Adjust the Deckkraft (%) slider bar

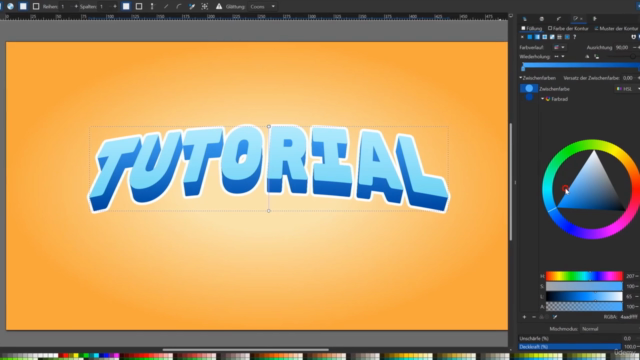570,347
